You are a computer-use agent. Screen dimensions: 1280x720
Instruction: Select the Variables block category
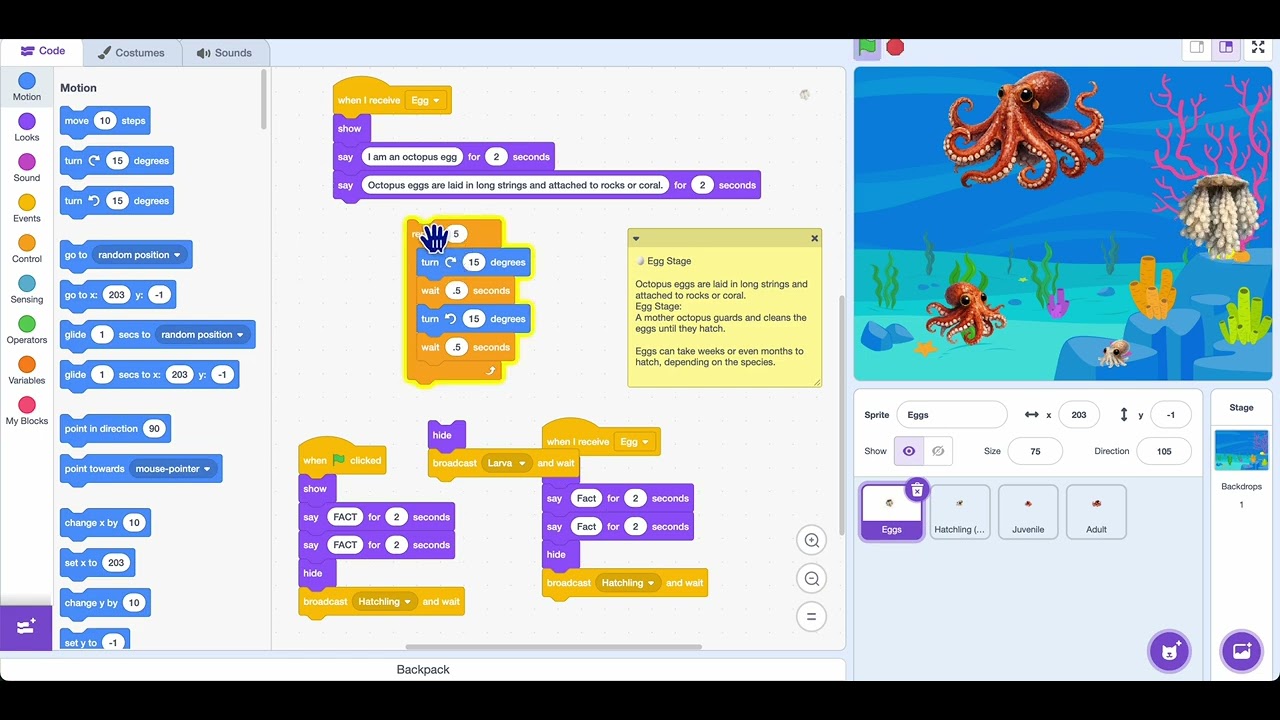[x=27, y=371]
